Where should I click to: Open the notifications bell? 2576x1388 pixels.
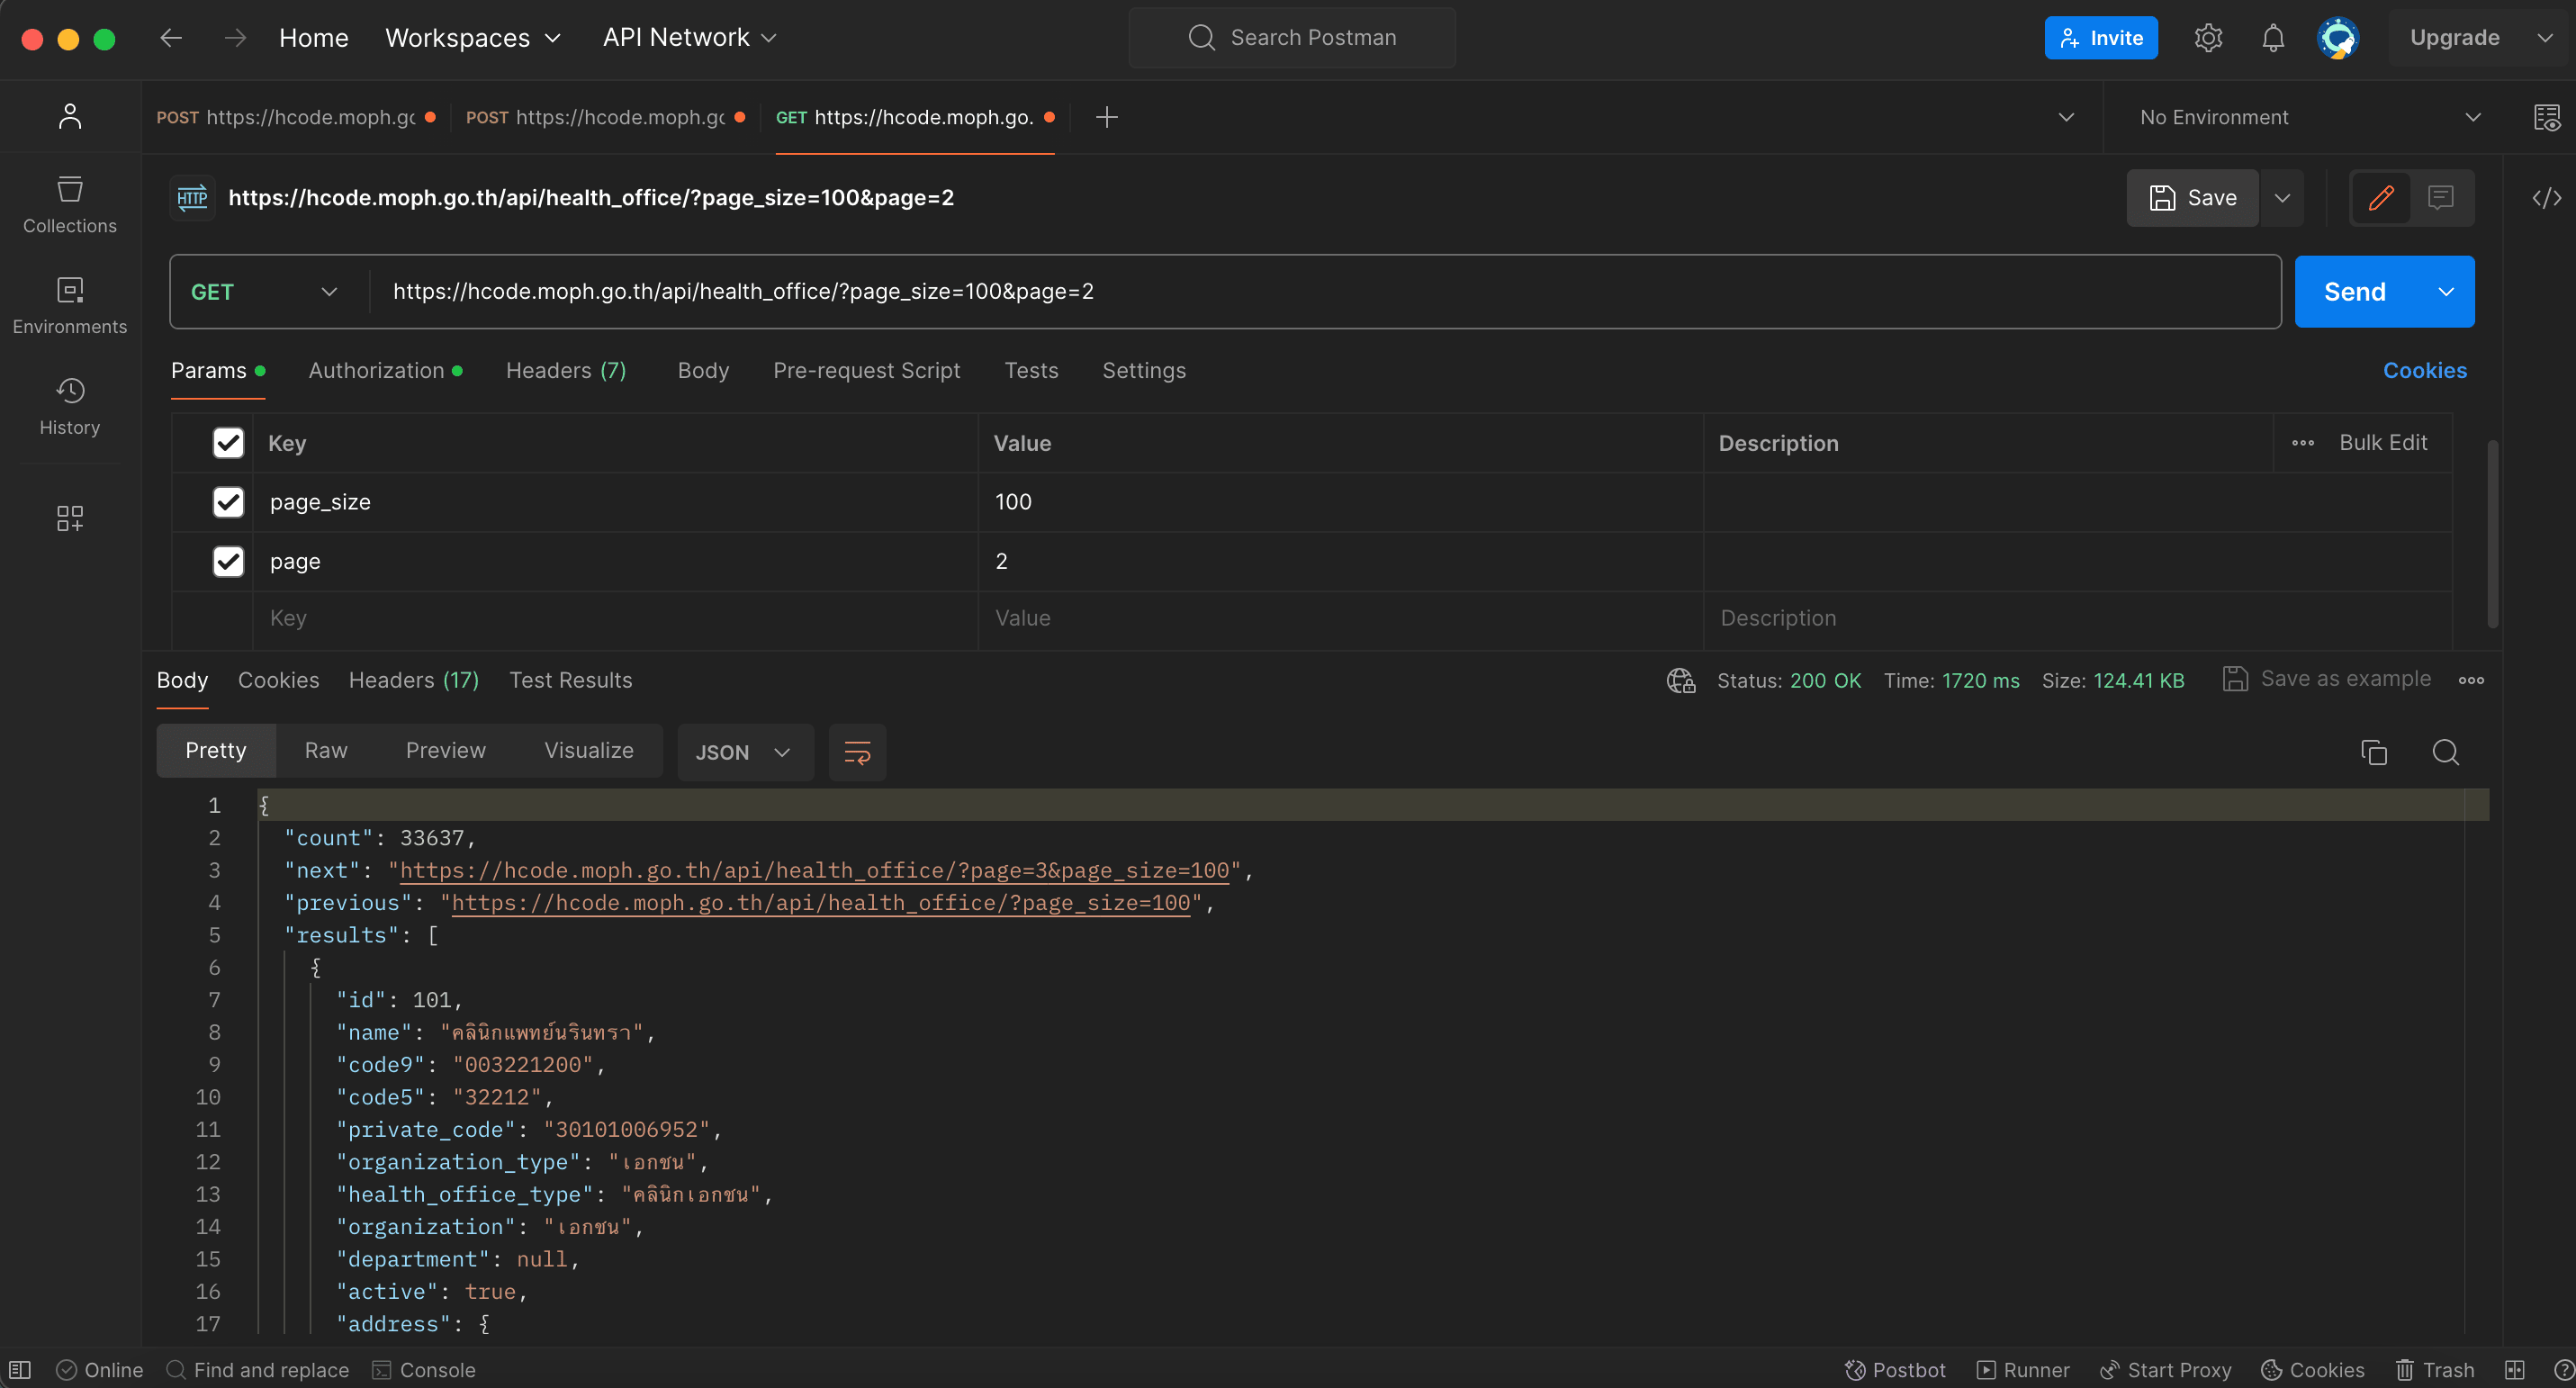pos(2272,38)
